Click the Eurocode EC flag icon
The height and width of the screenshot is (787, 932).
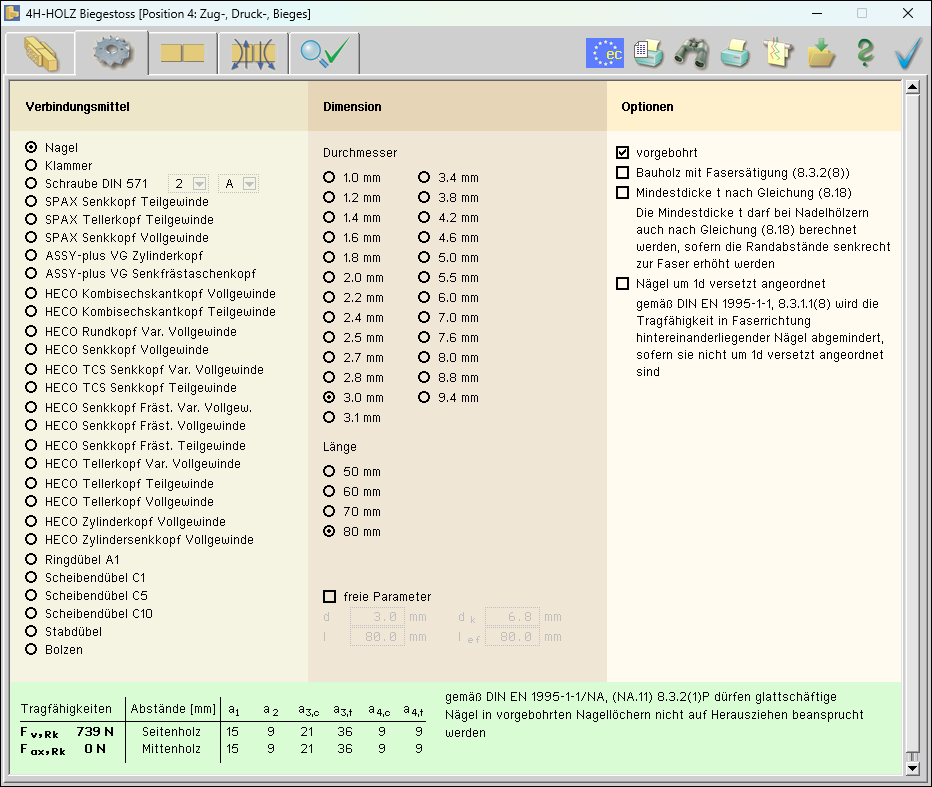[x=604, y=53]
